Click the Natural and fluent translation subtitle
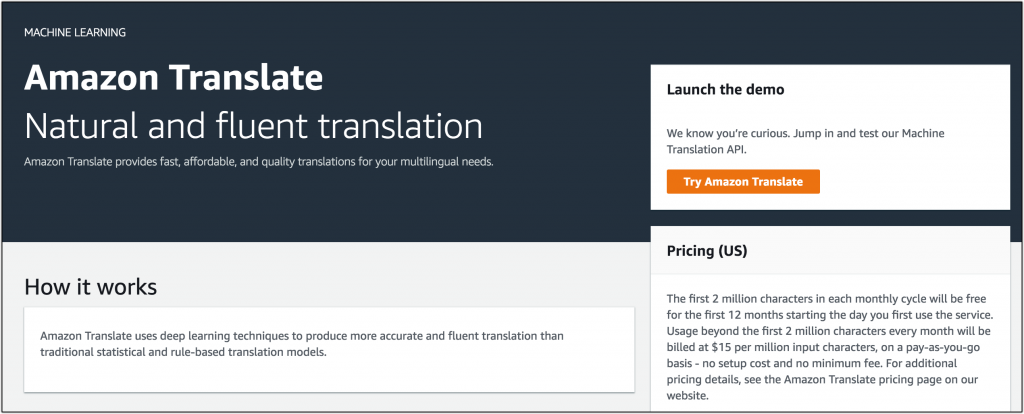1024x414 pixels. pyautogui.click(x=253, y=127)
